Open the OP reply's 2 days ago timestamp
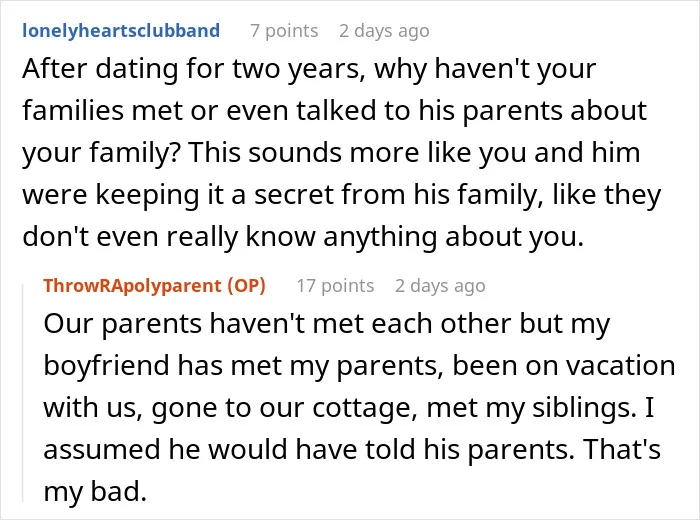The height and width of the screenshot is (520, 700). pyautogui.click(x=440, y=286)
